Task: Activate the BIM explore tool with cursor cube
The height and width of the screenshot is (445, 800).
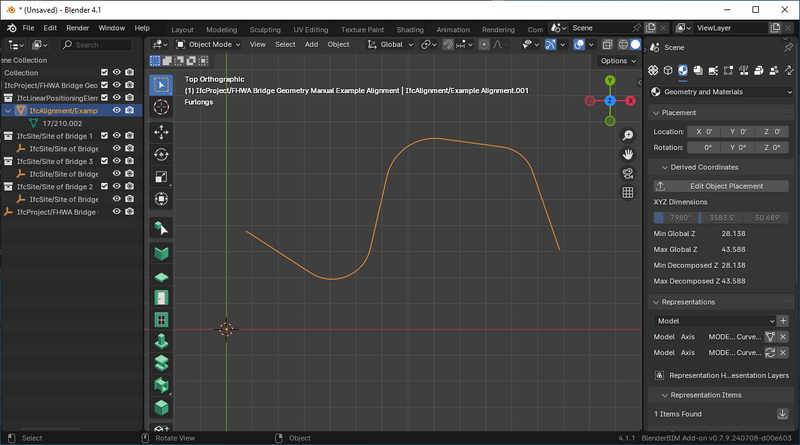Action: (x=161, y=229)
